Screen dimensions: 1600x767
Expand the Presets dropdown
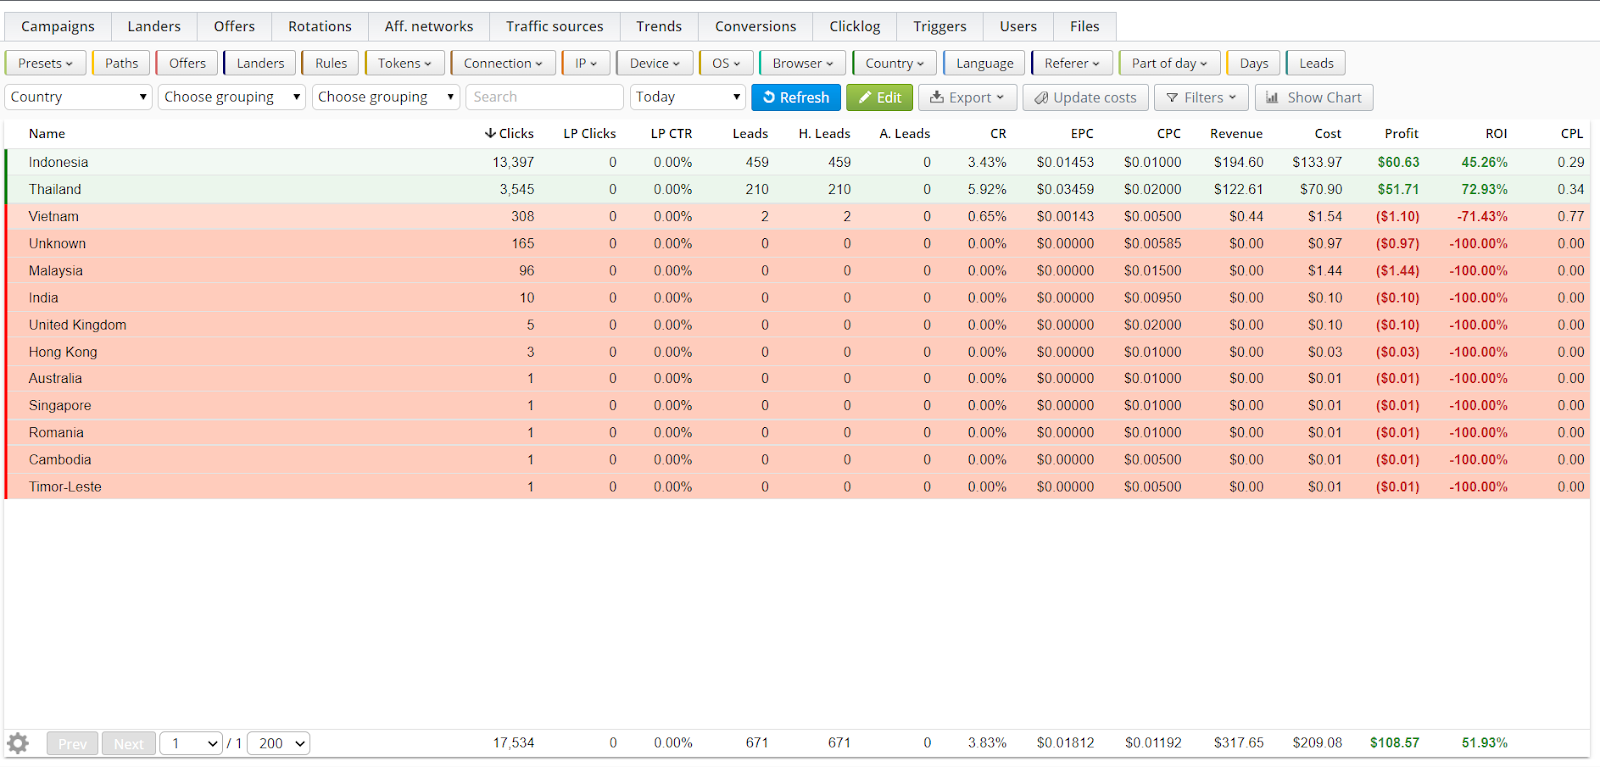(x=45, y=63)
